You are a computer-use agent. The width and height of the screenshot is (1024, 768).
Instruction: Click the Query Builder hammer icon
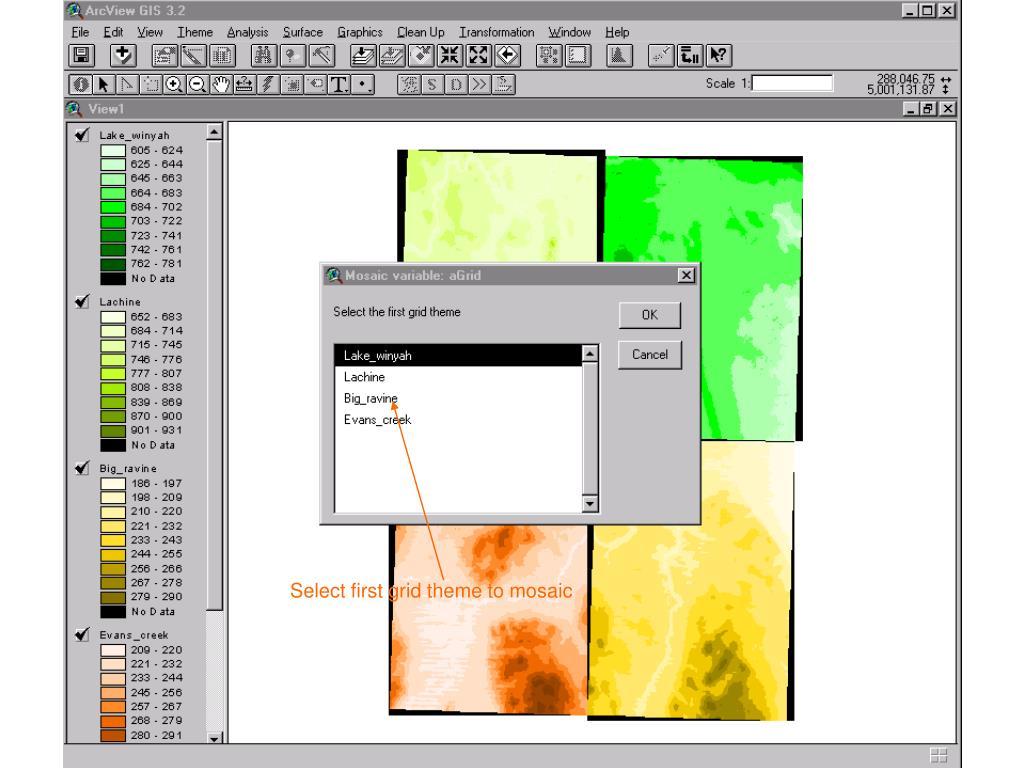(321, 56)
